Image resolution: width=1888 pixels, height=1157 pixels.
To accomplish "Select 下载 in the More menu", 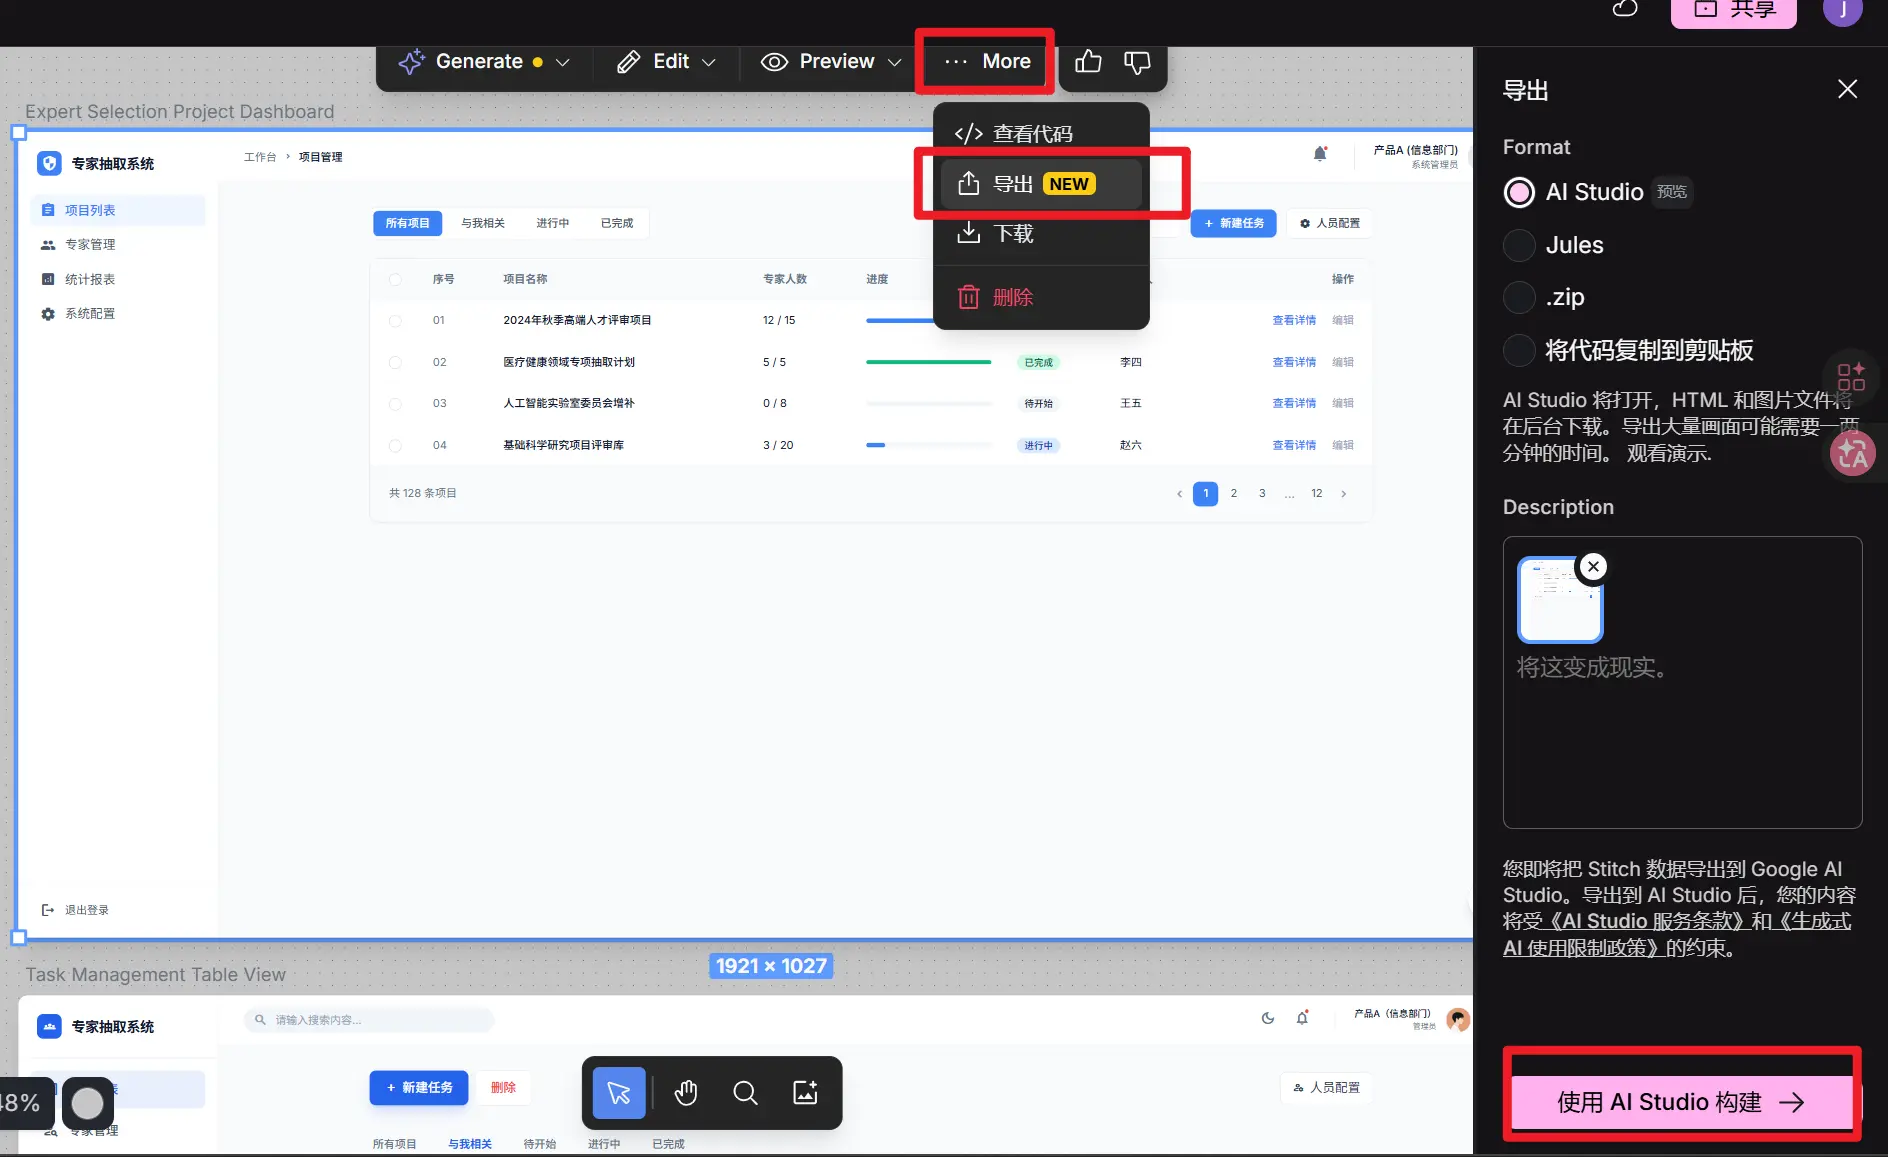I will click(x=1013, y=234).
